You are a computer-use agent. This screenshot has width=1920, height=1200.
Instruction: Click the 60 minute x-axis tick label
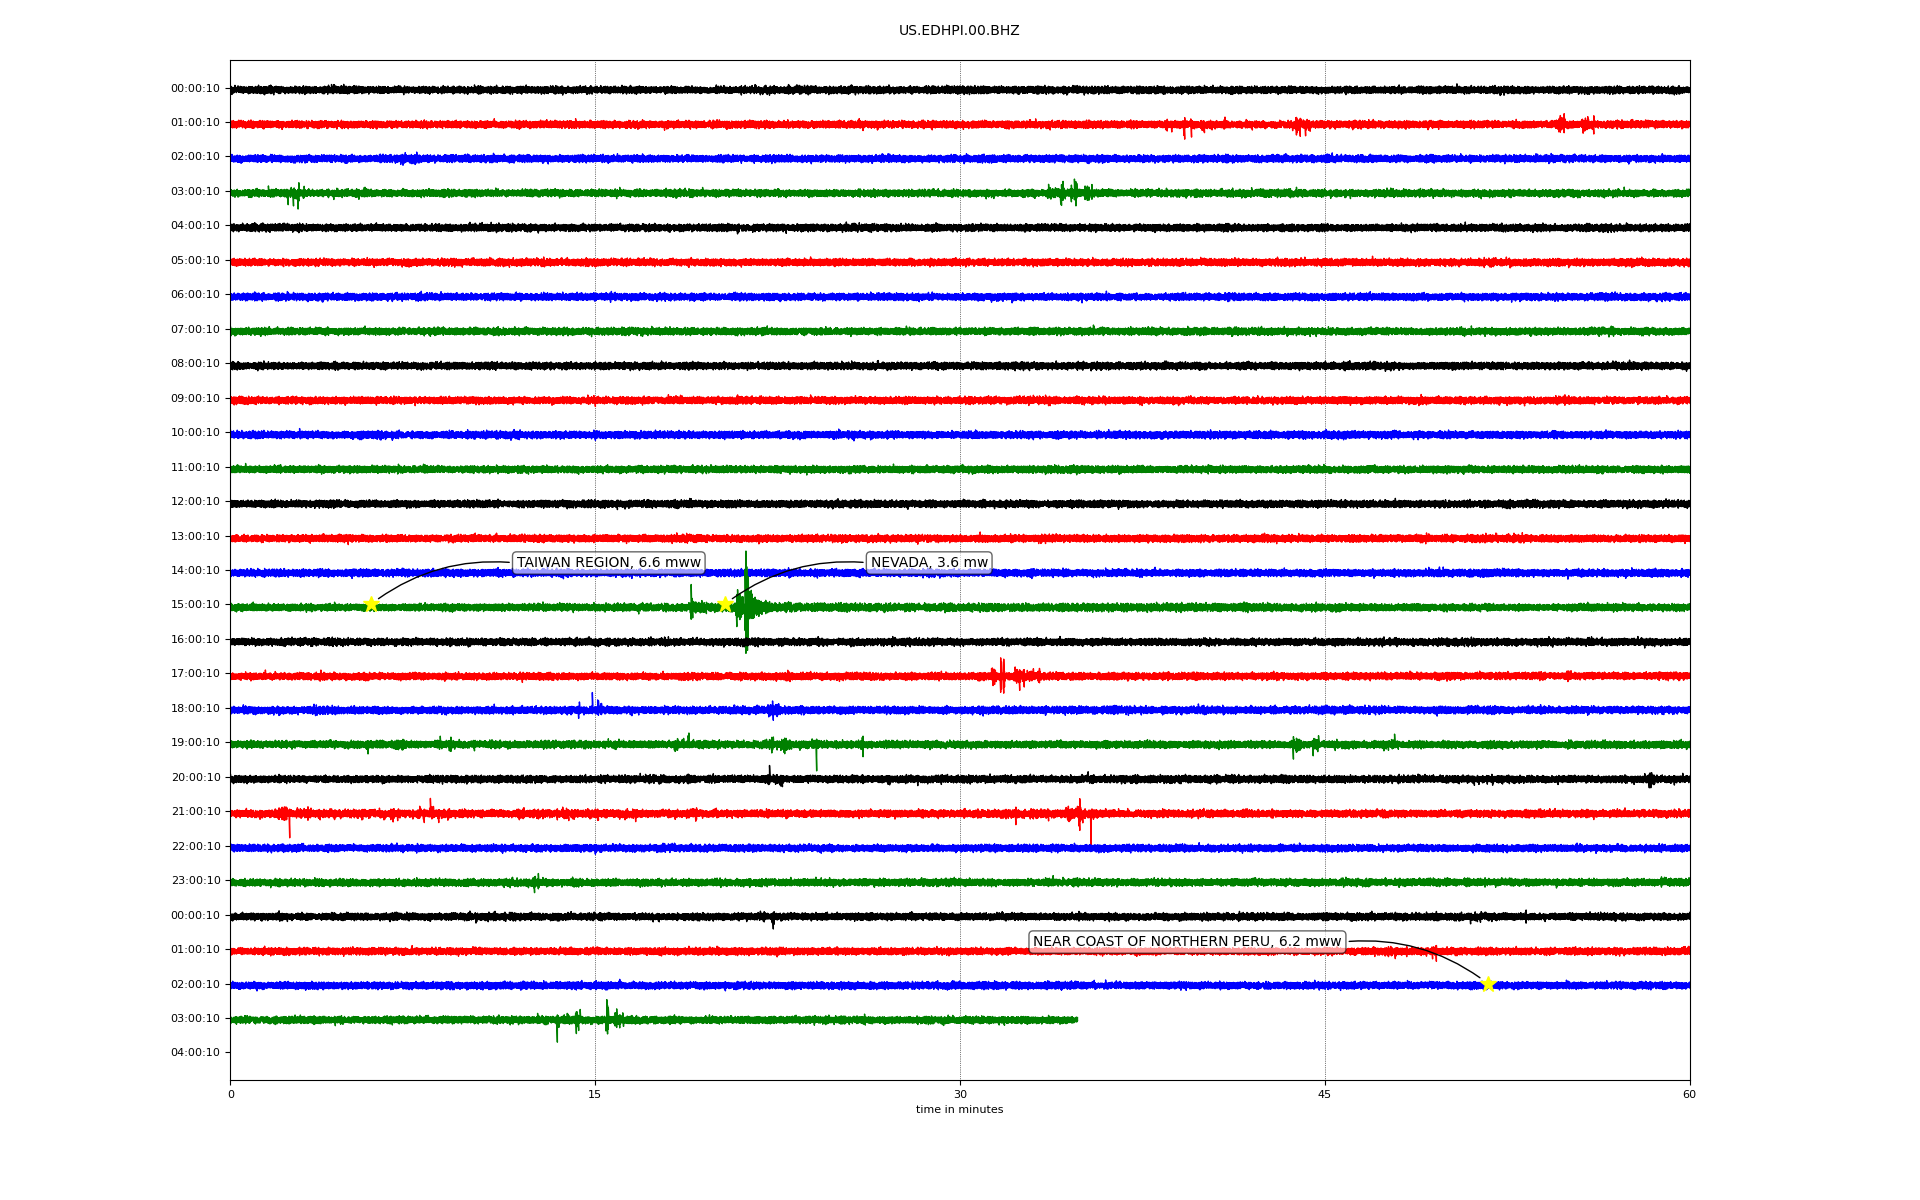(x=1689, y=1095)
